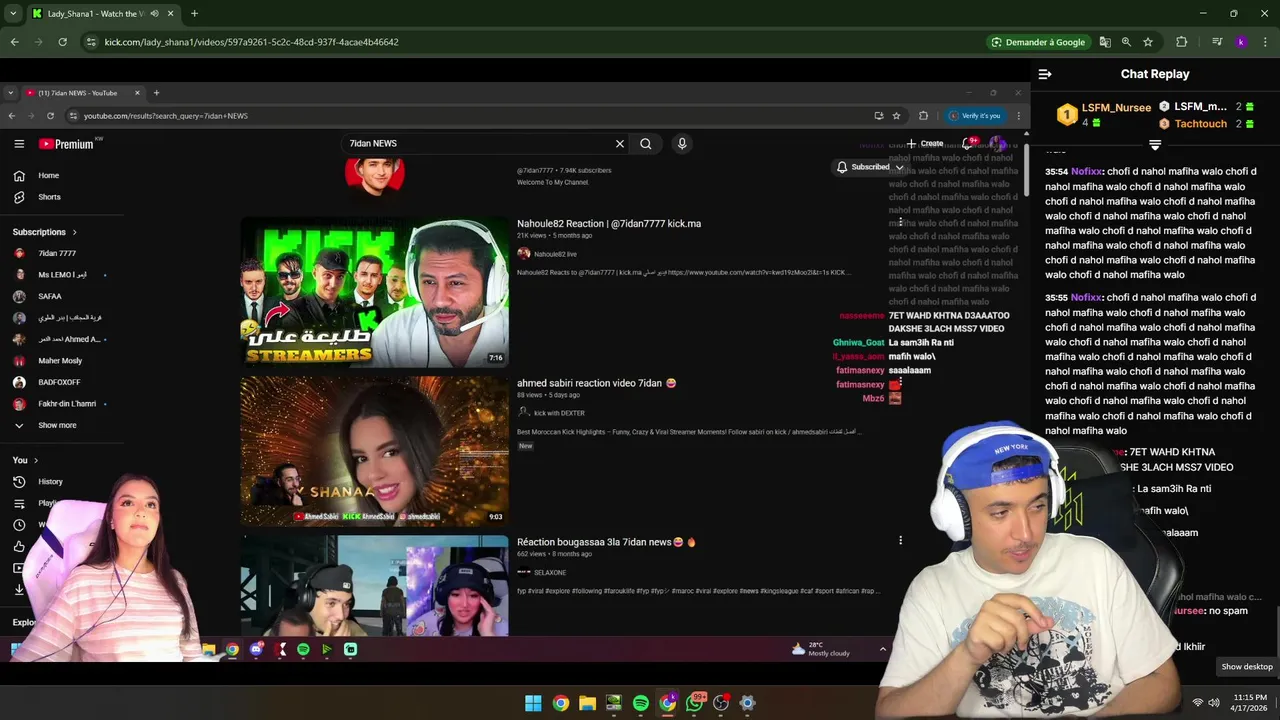Close the 7idan NEWS YouTube tab
Image resolution: width=1280 pixels, height=720 pixels.
point(137,93)
